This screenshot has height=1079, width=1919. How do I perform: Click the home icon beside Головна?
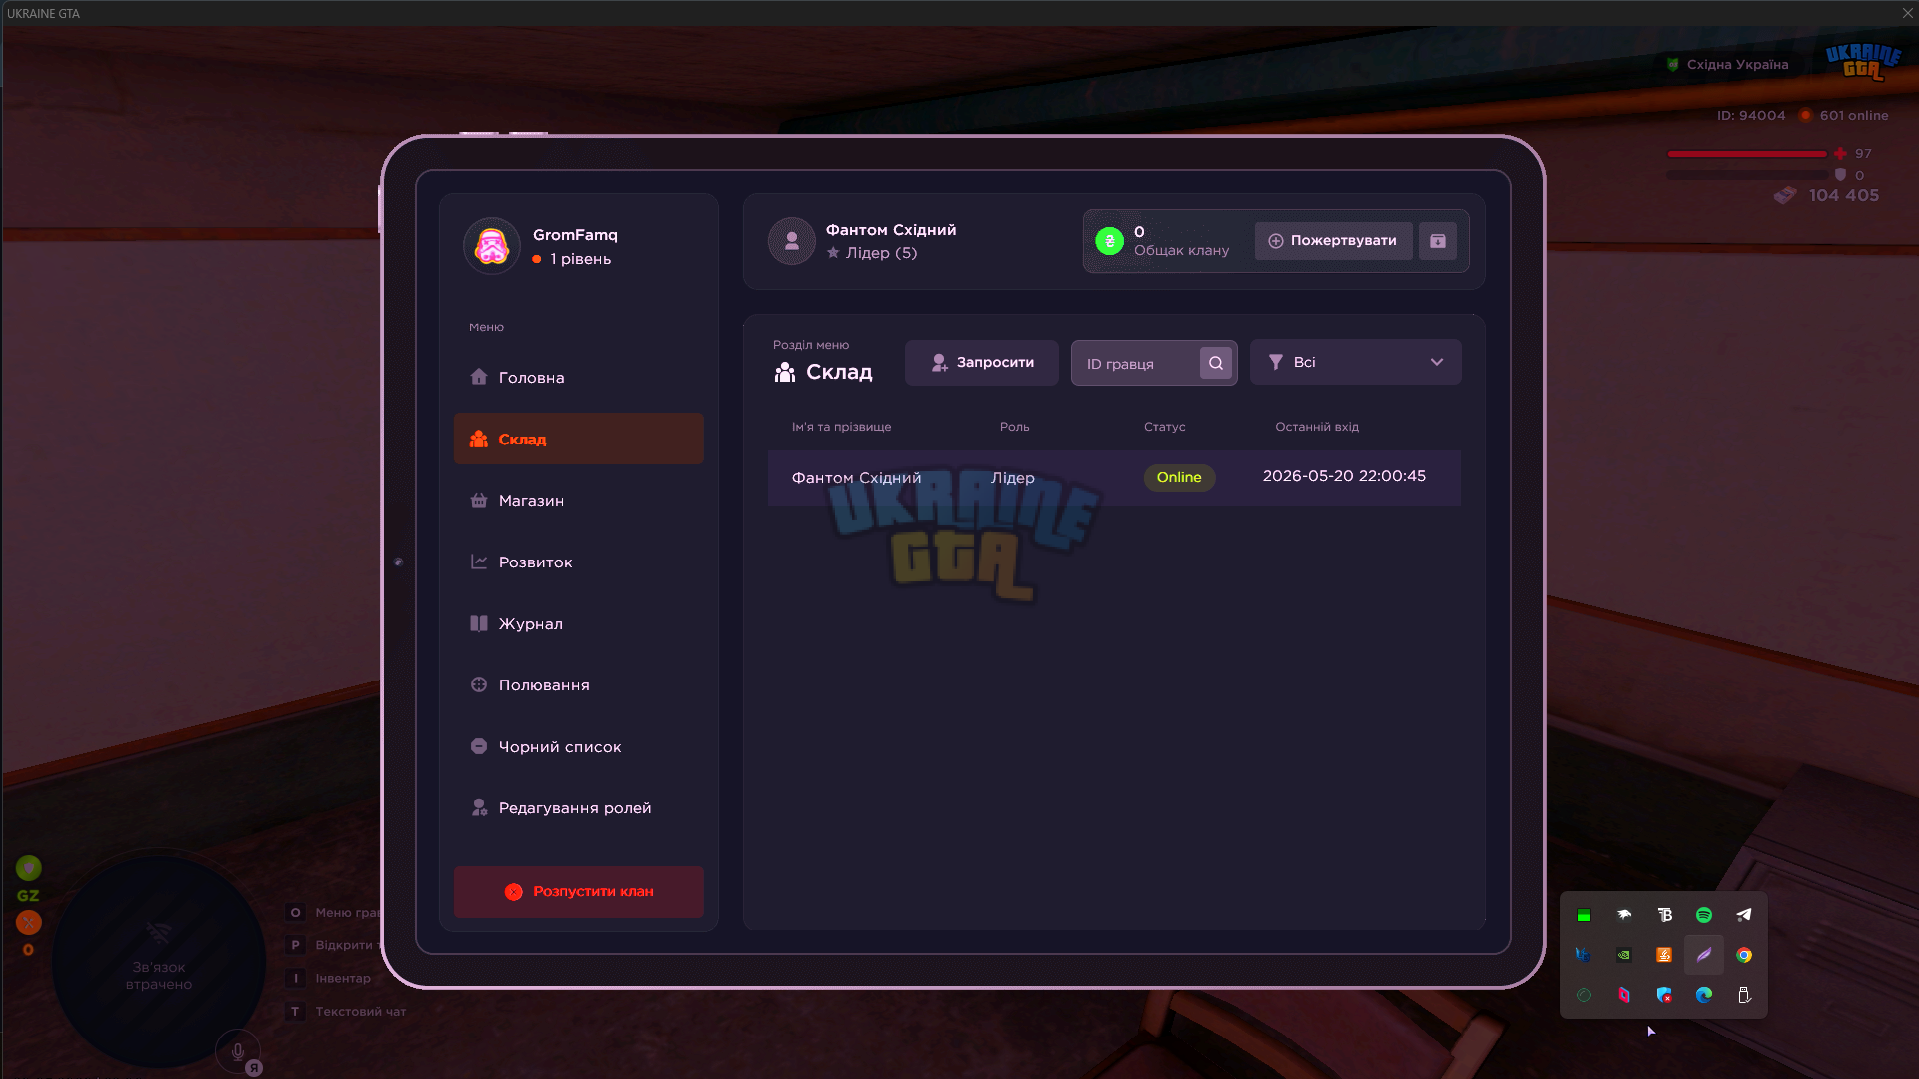point(479,377)
